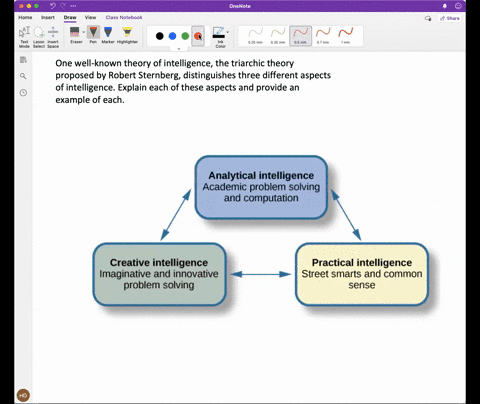Viewport: 480px width, 404px height.
Task: Select the Eraser tool
Action: [x=75, y=35]
